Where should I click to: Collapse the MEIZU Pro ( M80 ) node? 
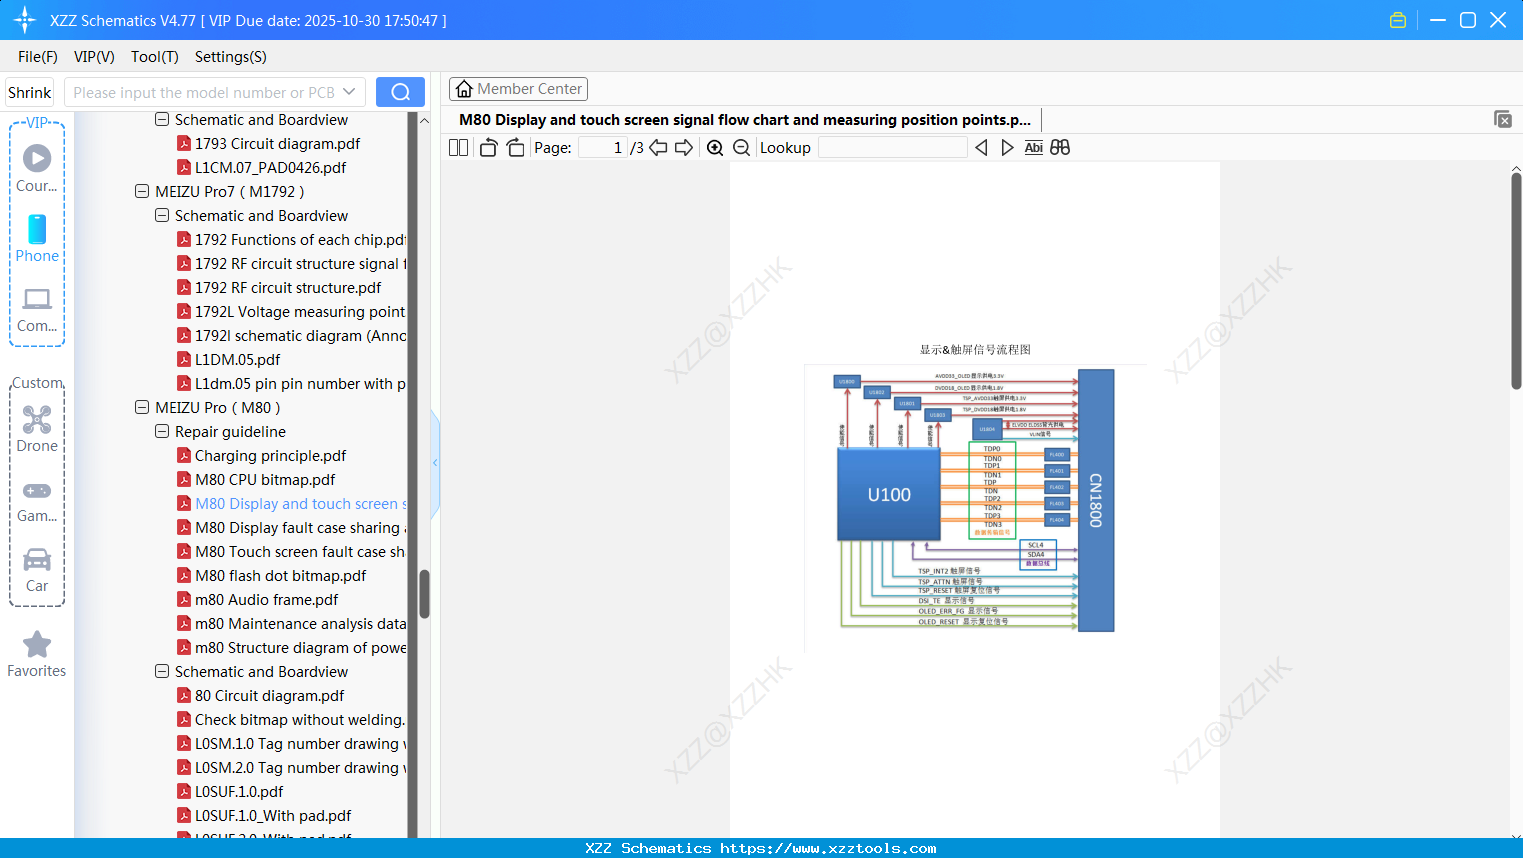point(142,407)
